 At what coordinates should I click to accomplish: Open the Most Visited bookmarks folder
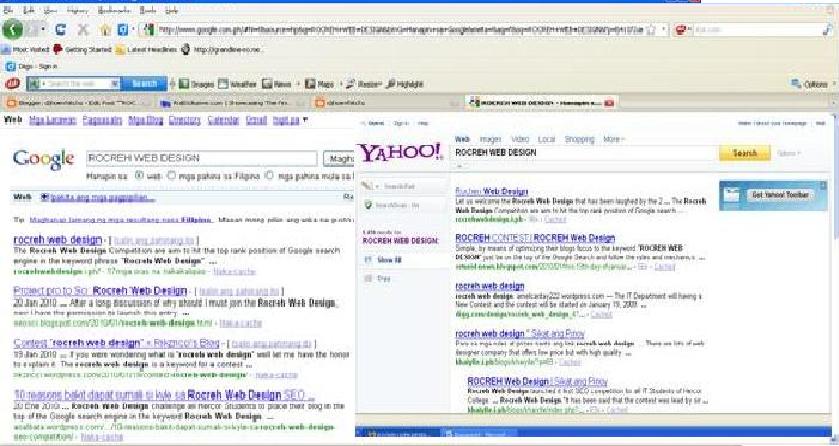pos(25,50)
